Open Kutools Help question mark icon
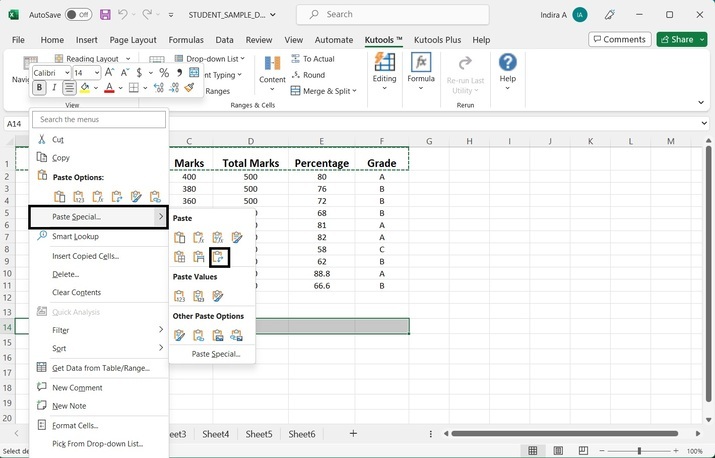Viewport: 715px width, 458px height. click(x=507, y=64)
